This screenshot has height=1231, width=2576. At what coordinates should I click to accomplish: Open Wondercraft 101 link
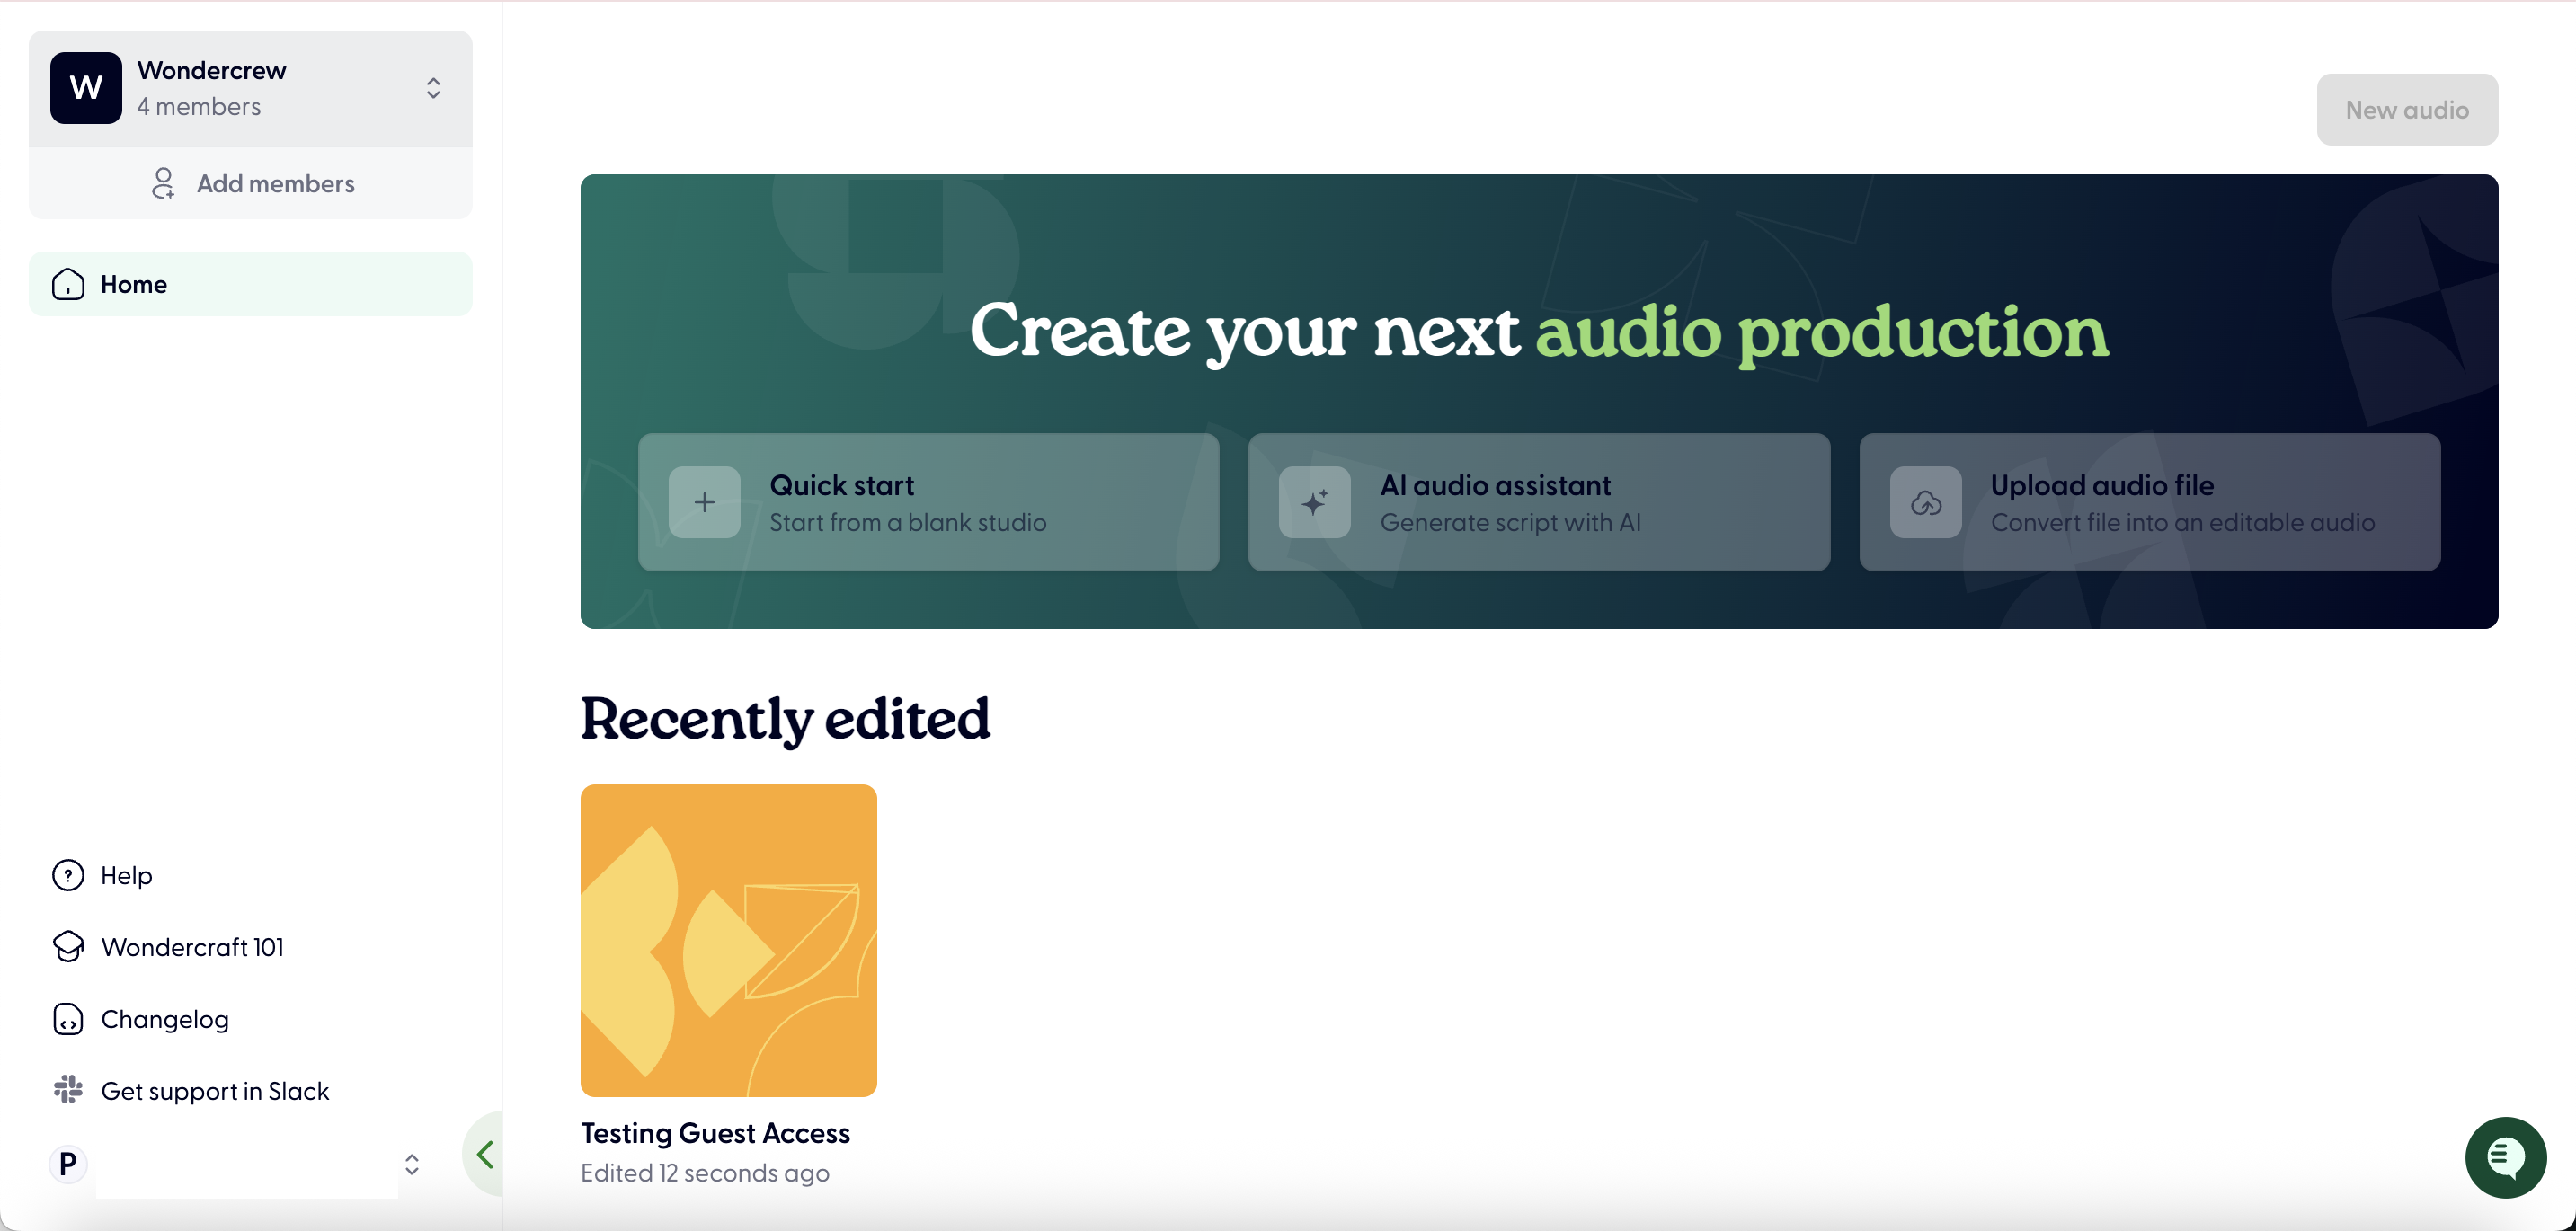(192, 947)
